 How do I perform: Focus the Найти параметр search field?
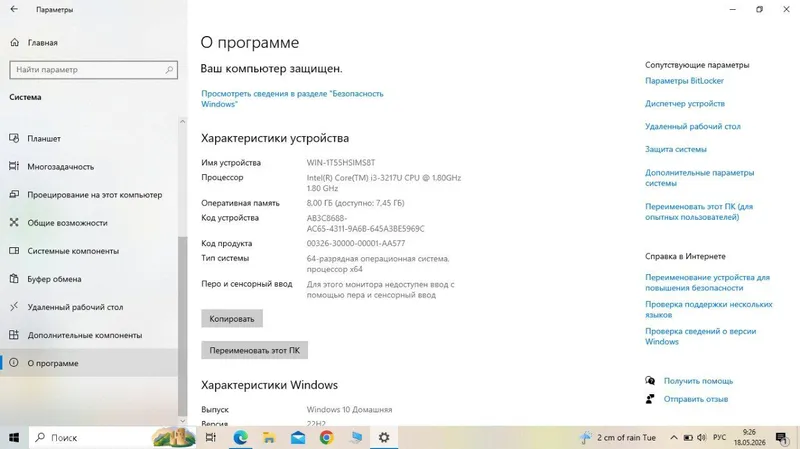click(x=93, y=69)
